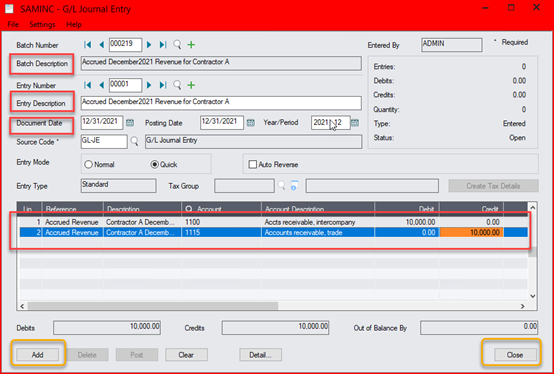Click the disabled Delete button

click(87, 355)
